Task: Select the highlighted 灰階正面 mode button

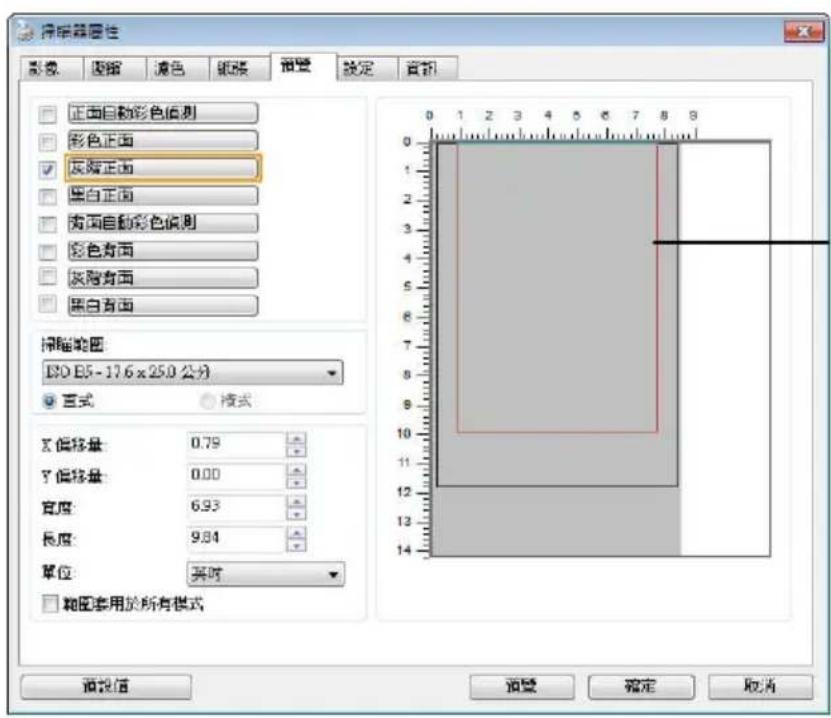Action: (x=163, y=168)
